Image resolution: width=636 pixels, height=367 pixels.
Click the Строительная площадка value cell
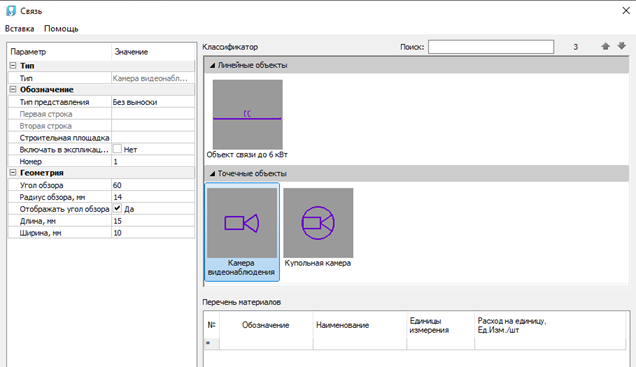pyautogui.click(x=153, y=137)
